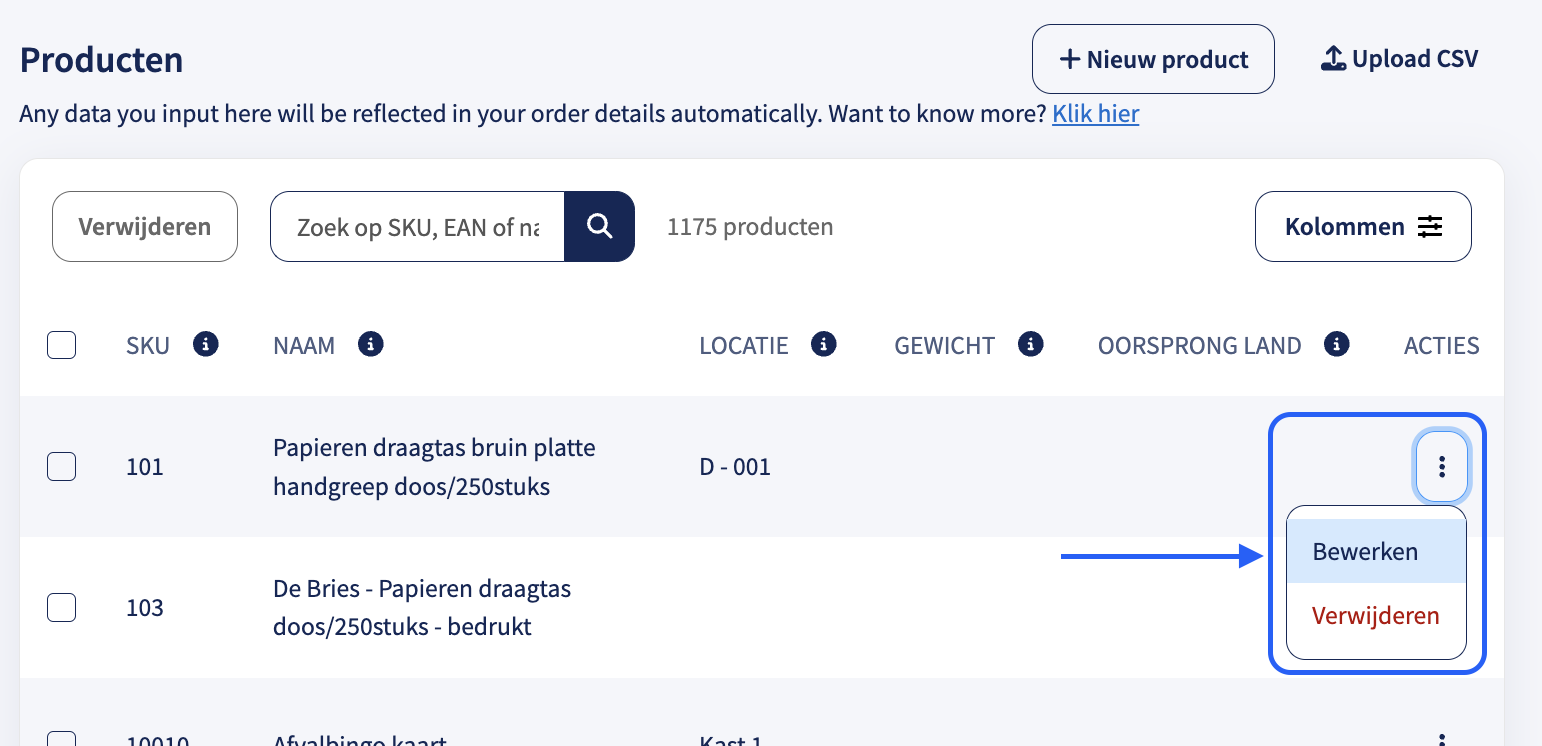Choose red Verwijderen in the dropdown menu
Image resolution: width=1542 pixels, height=746 pixels.
(1376, 616)
